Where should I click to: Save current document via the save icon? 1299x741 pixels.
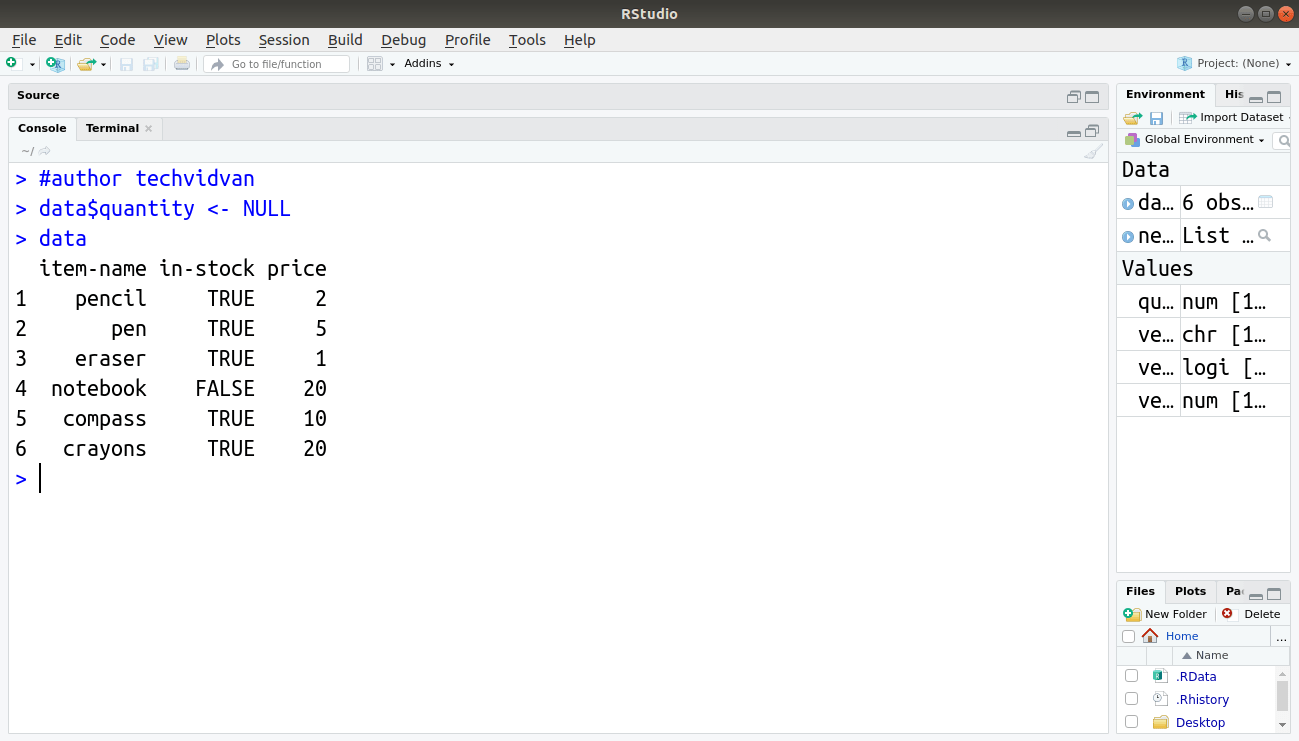click(x=126, y=63)
